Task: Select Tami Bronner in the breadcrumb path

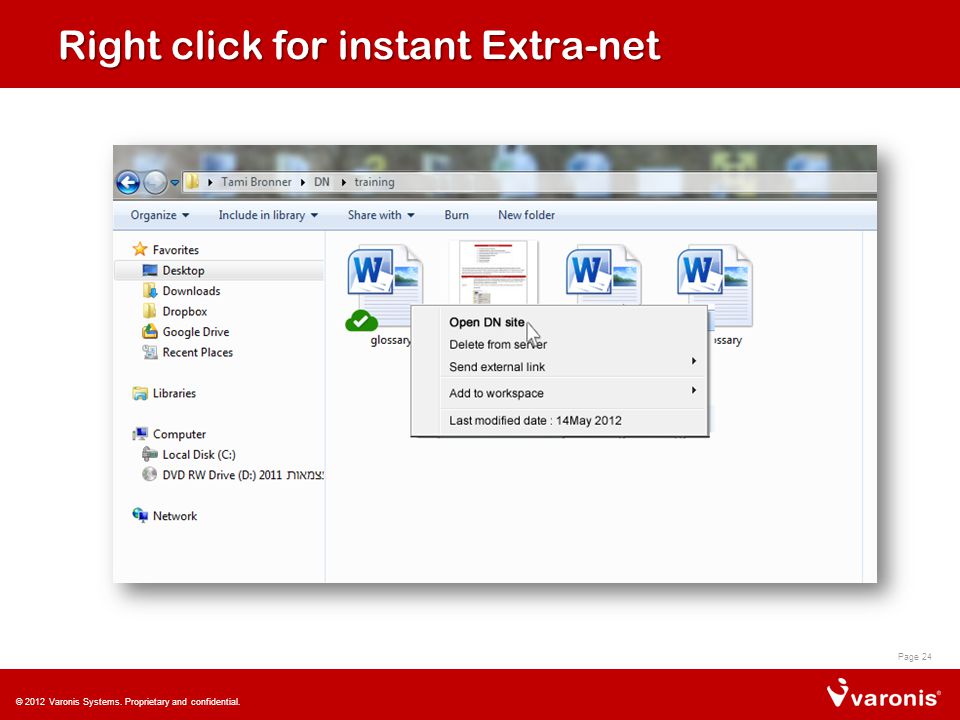Action: tap(256, 182)
